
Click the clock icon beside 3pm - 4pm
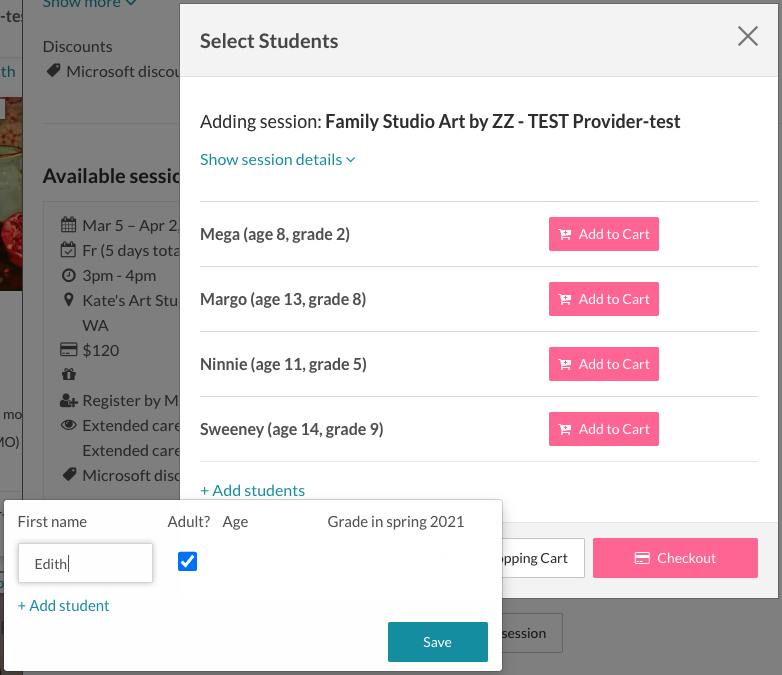click(x=69, y=275)
